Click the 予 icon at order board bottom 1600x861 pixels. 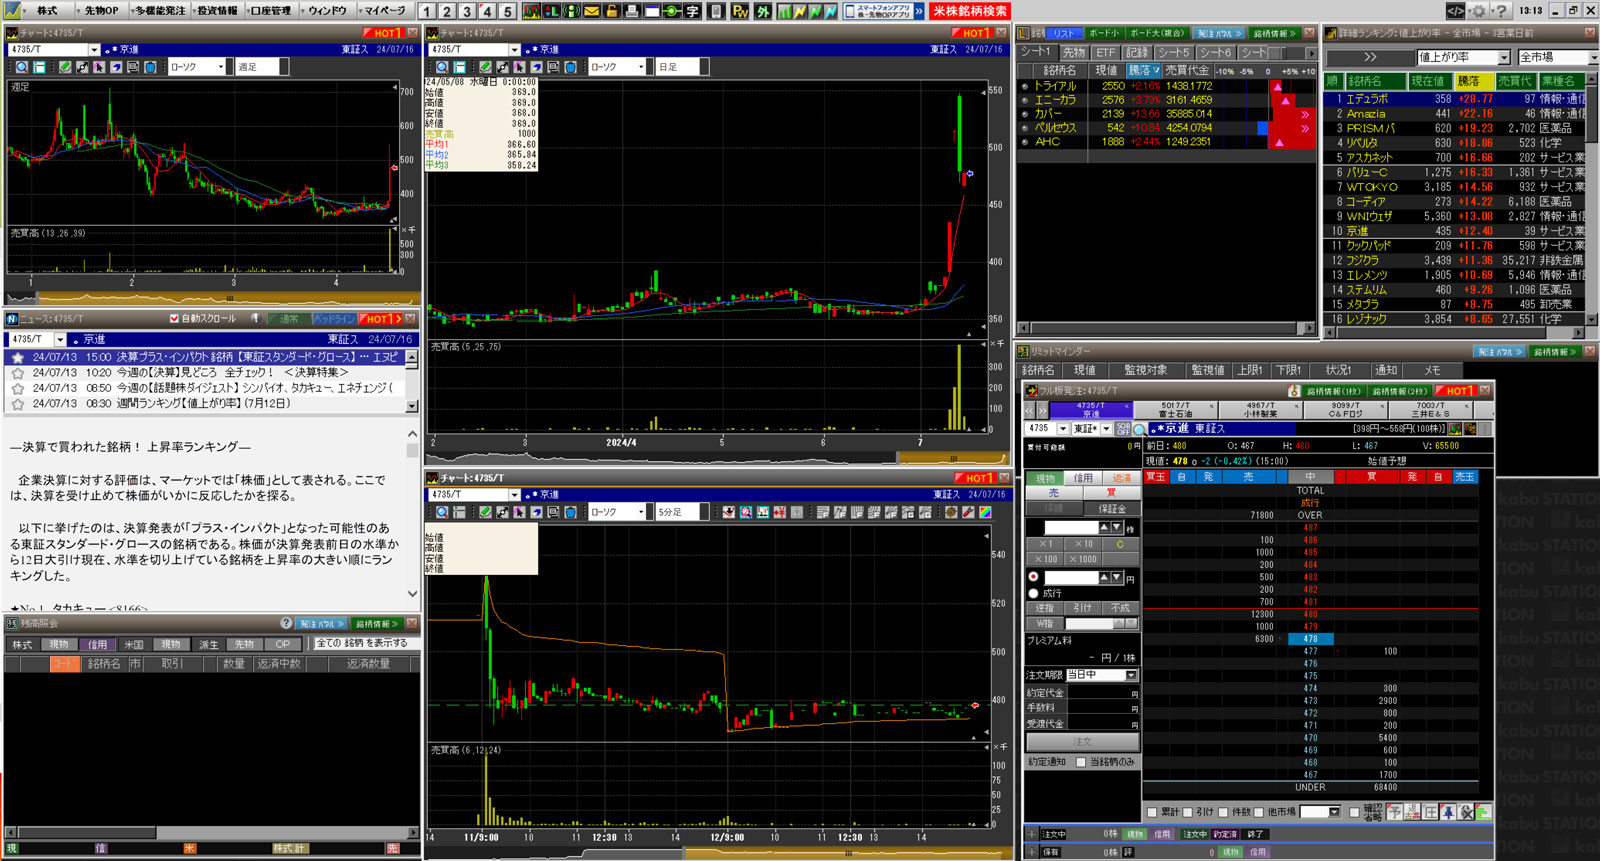[x=1394, y=812]
